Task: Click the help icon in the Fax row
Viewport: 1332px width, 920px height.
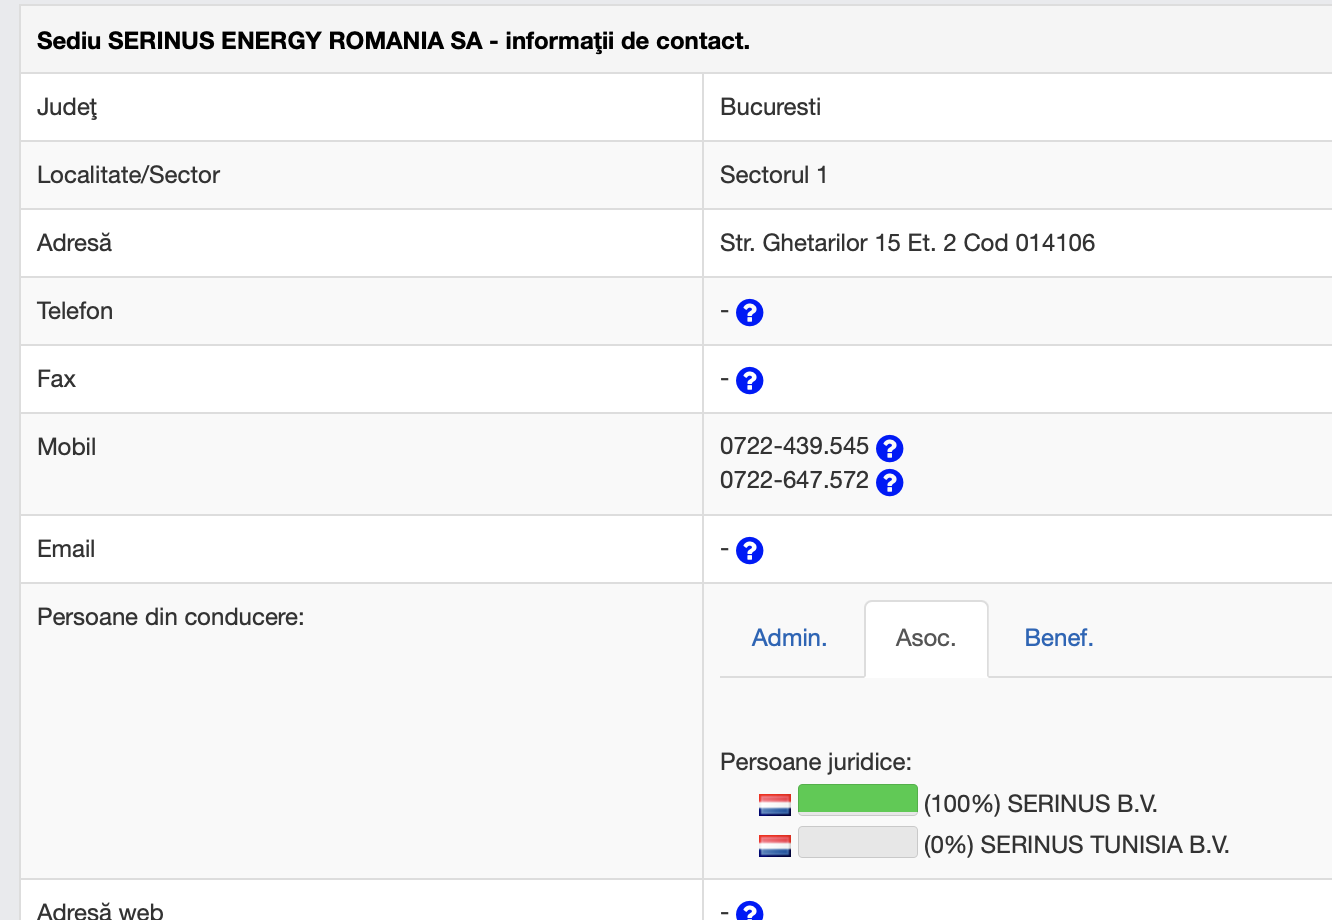Action: coord(749,381)
